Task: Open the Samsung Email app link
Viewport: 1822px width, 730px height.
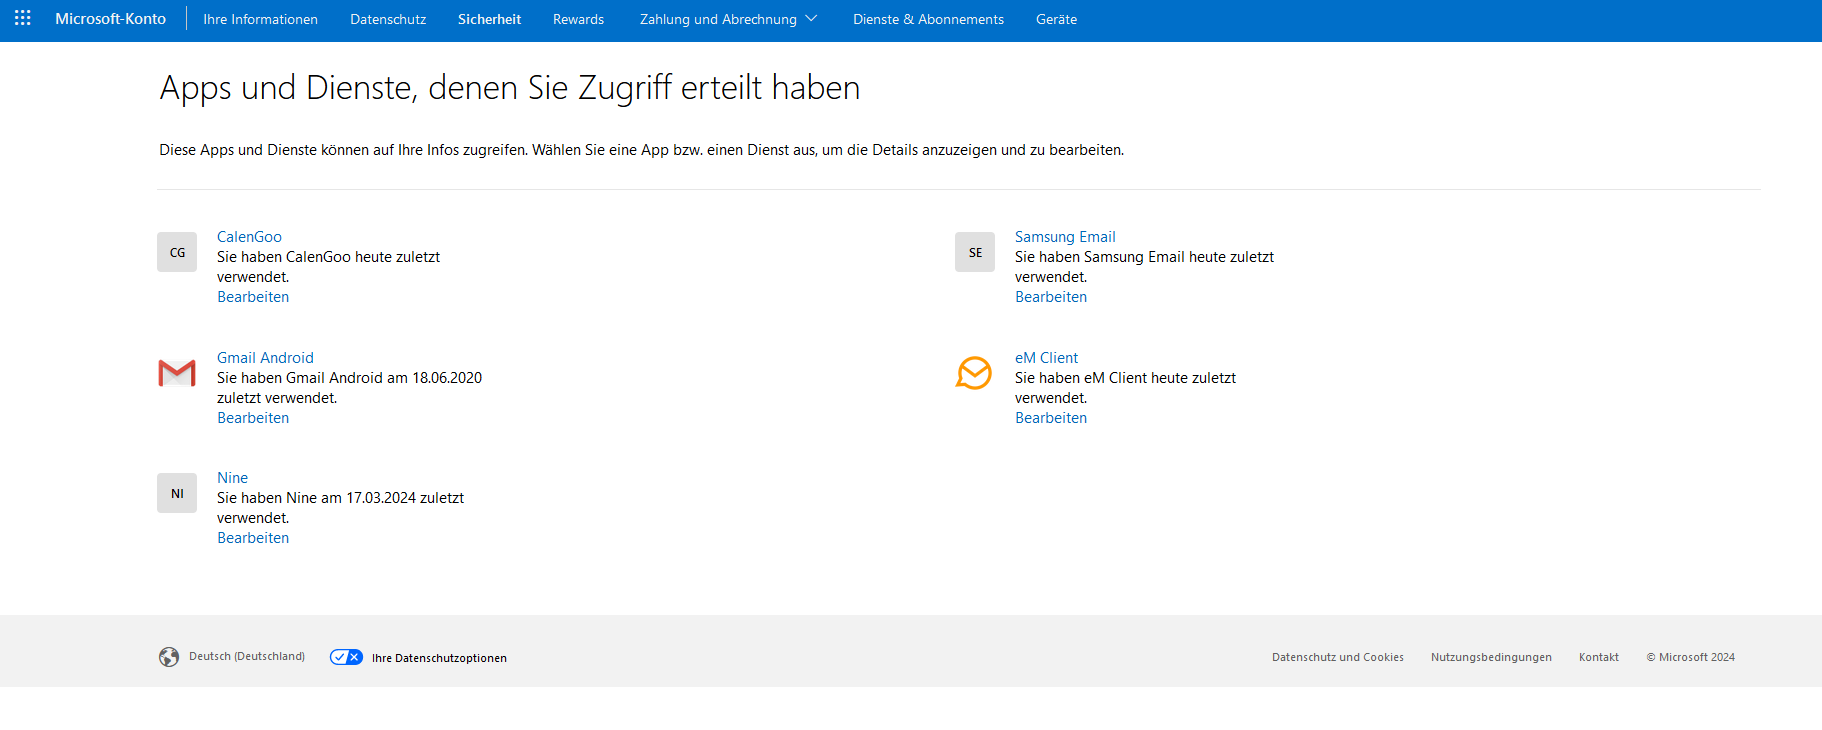Action: click(1065, 237)
